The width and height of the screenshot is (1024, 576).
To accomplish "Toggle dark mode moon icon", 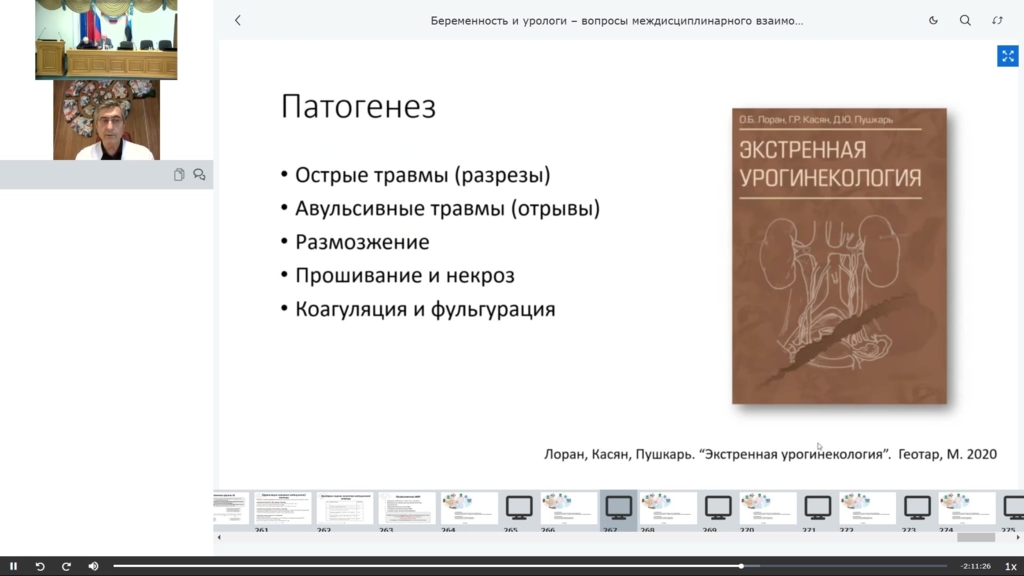I will (x=933, y=20).
